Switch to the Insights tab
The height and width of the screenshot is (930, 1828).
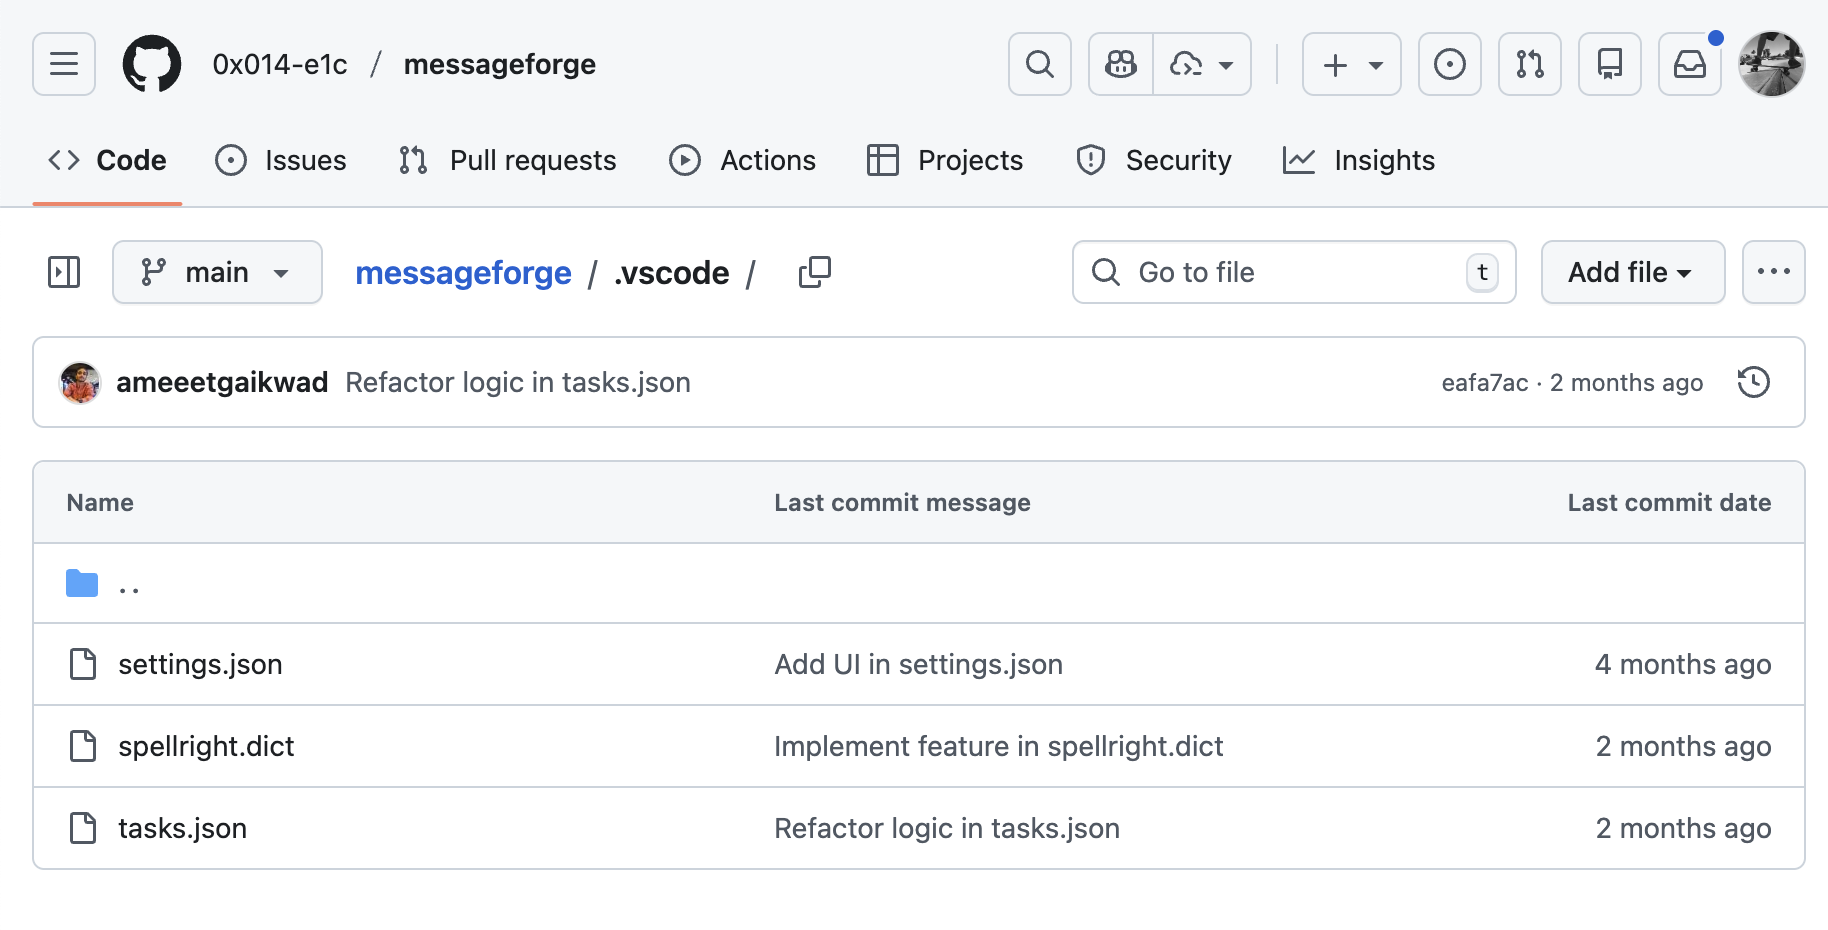tap(1359, 160)
